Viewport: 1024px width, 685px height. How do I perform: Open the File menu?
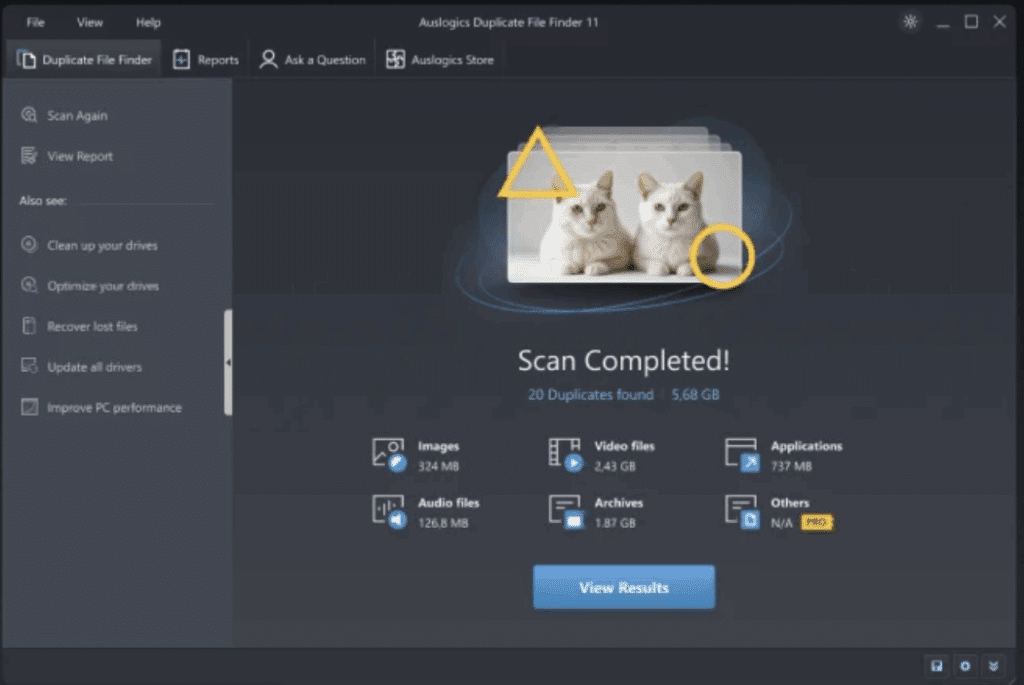click(x=35, y=22)
